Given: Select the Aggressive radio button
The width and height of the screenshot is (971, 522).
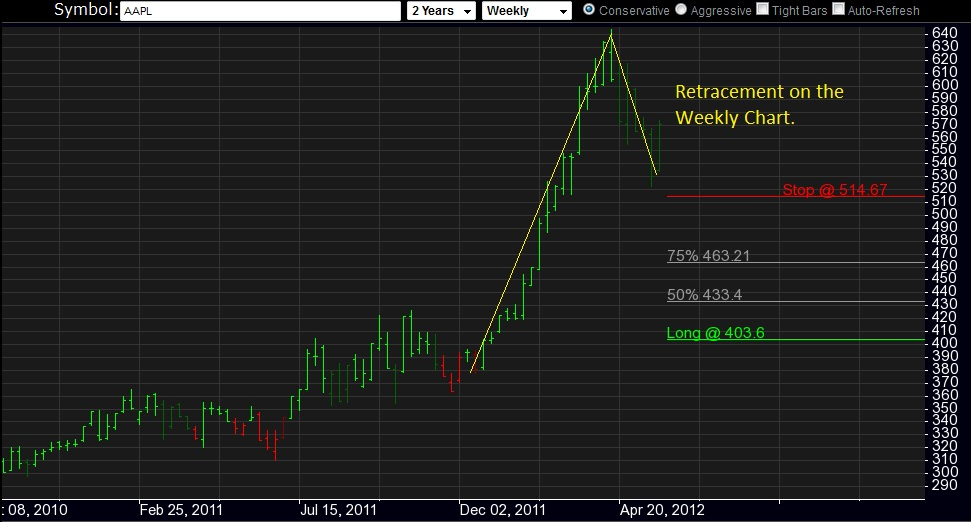Looking at the screenshot, I should (x=681, y=9).
